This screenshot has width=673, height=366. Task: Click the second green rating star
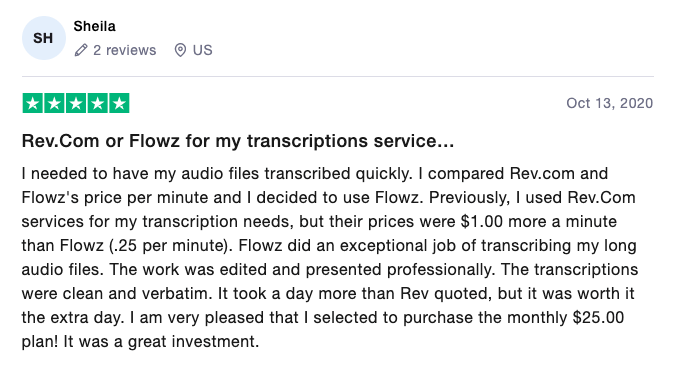click(55, 103)
